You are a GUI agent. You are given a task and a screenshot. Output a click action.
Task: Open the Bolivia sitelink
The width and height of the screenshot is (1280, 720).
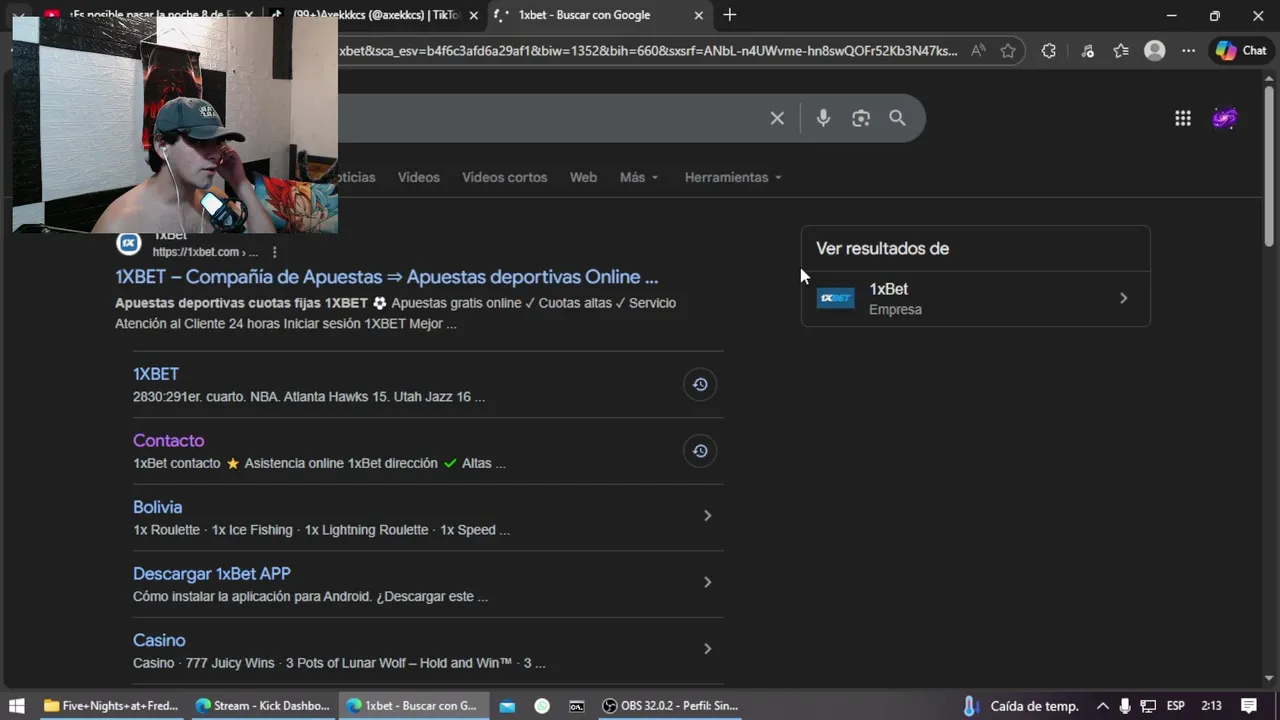pyautogui.click(x=157, y=507)
